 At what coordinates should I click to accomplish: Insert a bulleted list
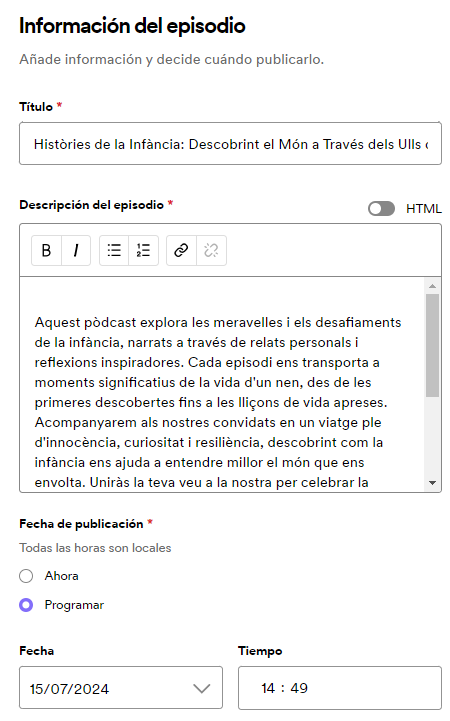point(114,251)
